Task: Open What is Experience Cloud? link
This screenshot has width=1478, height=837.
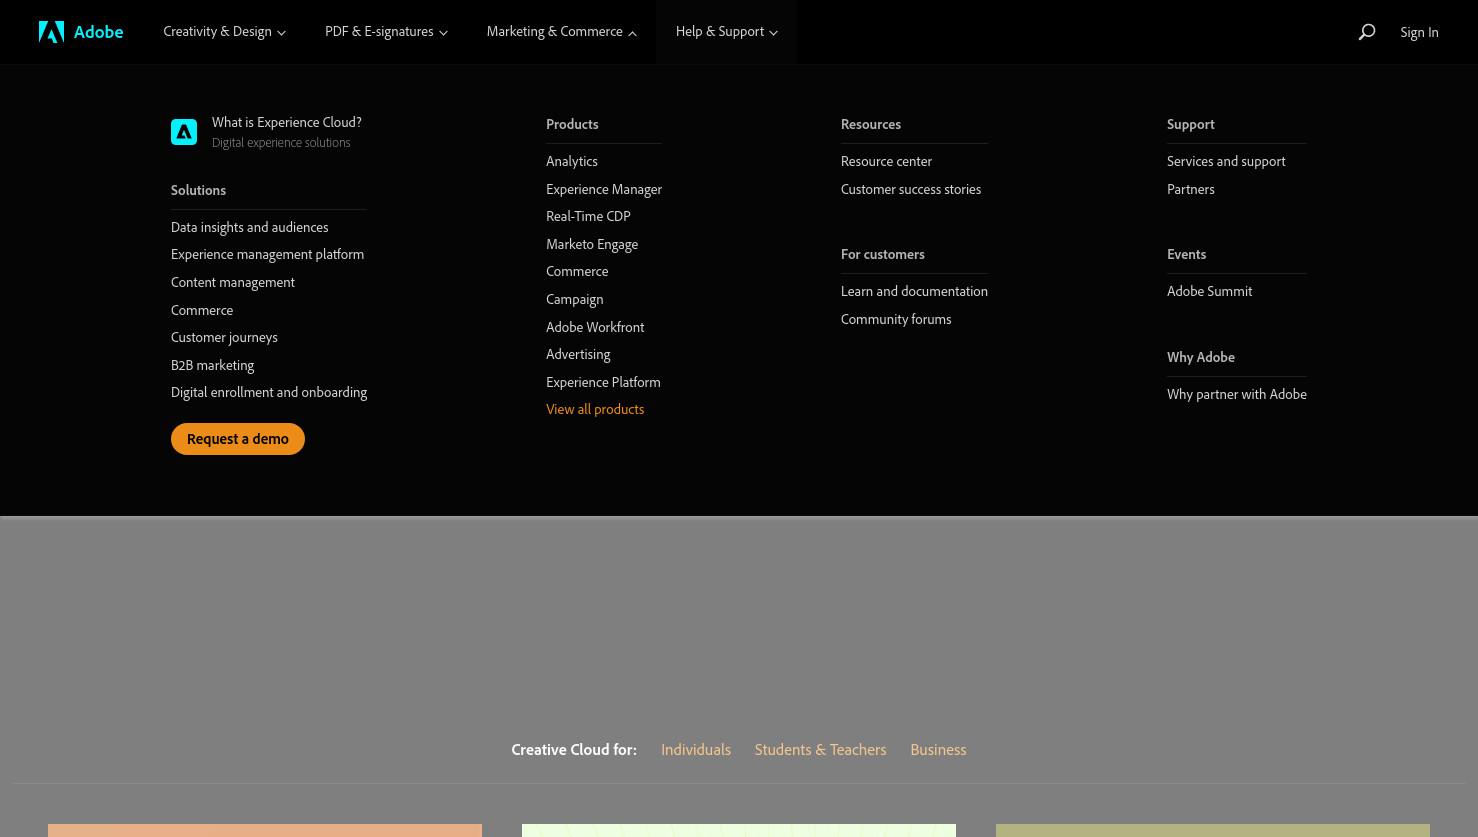Action: pos(287,122)
